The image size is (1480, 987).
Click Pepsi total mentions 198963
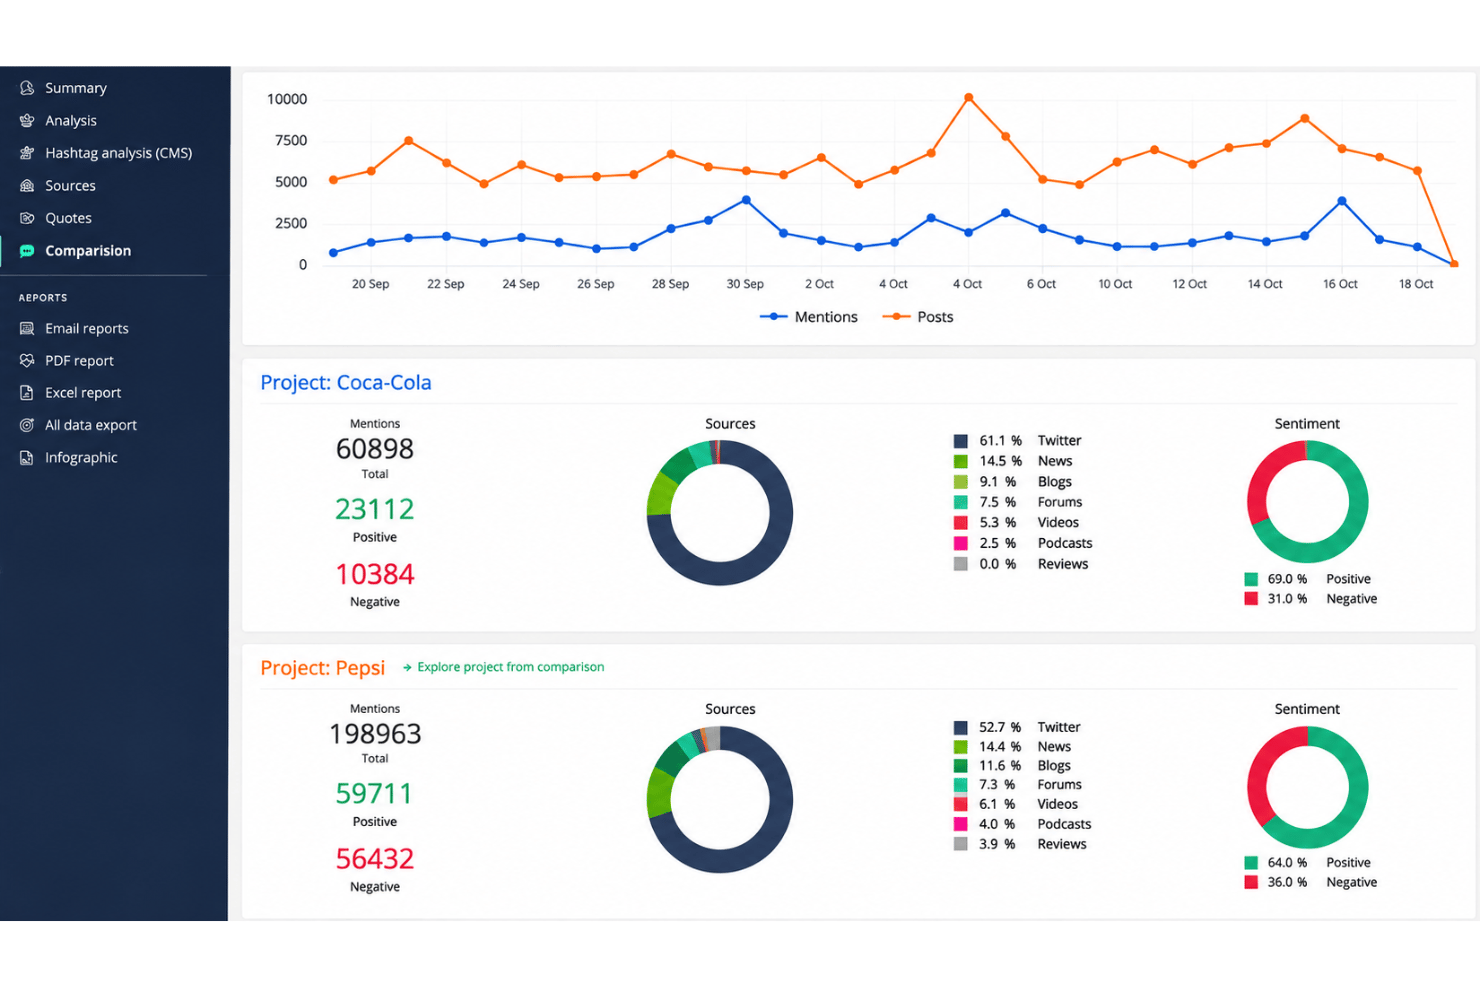tap(375, 734)
